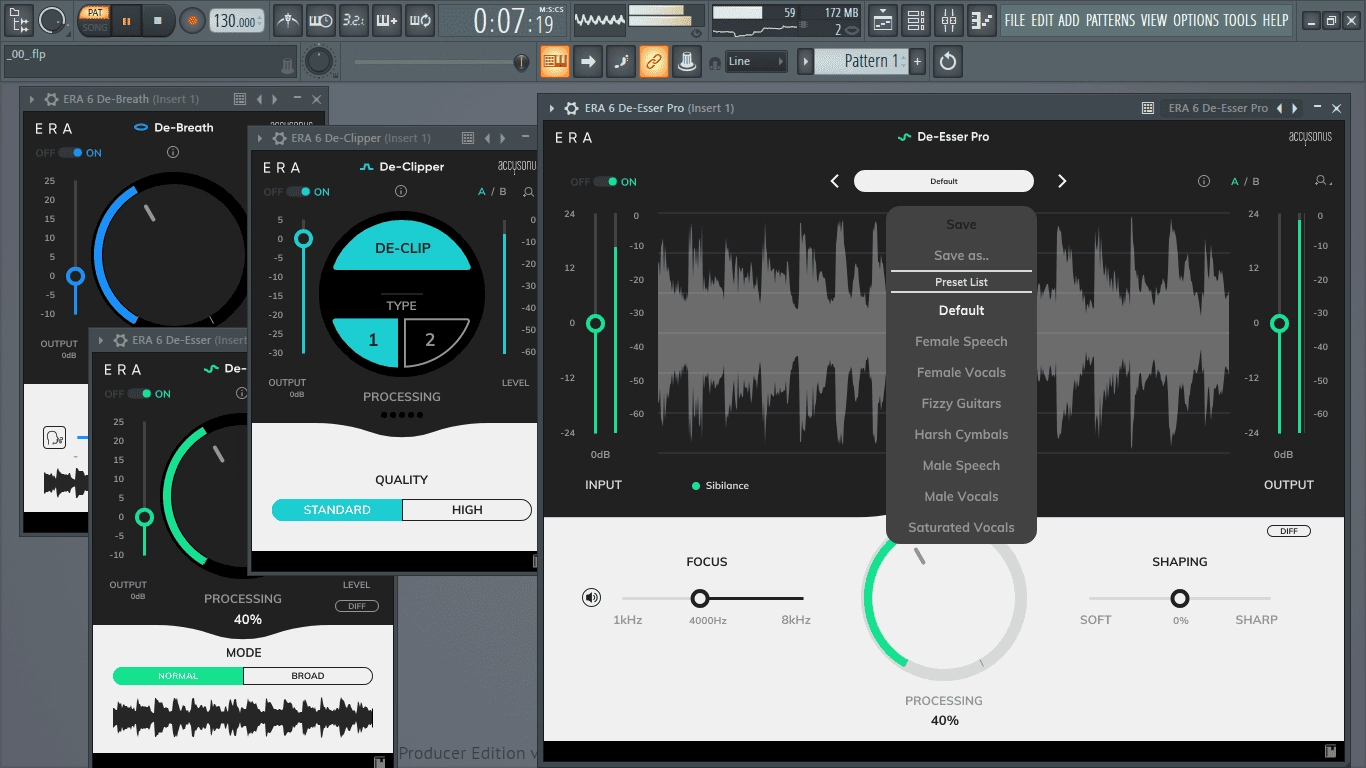This screenshot has width=1366, height=768.
Task: Select HIGH quality in De-Clipper
Action: [467, 510]
